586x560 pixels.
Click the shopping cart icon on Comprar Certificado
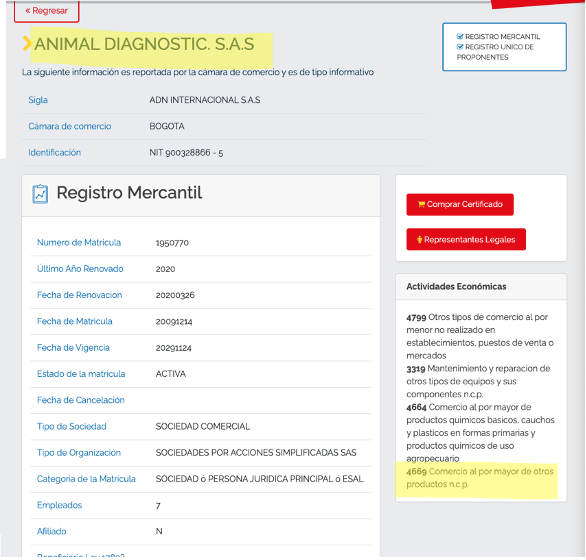pos(421,204)
